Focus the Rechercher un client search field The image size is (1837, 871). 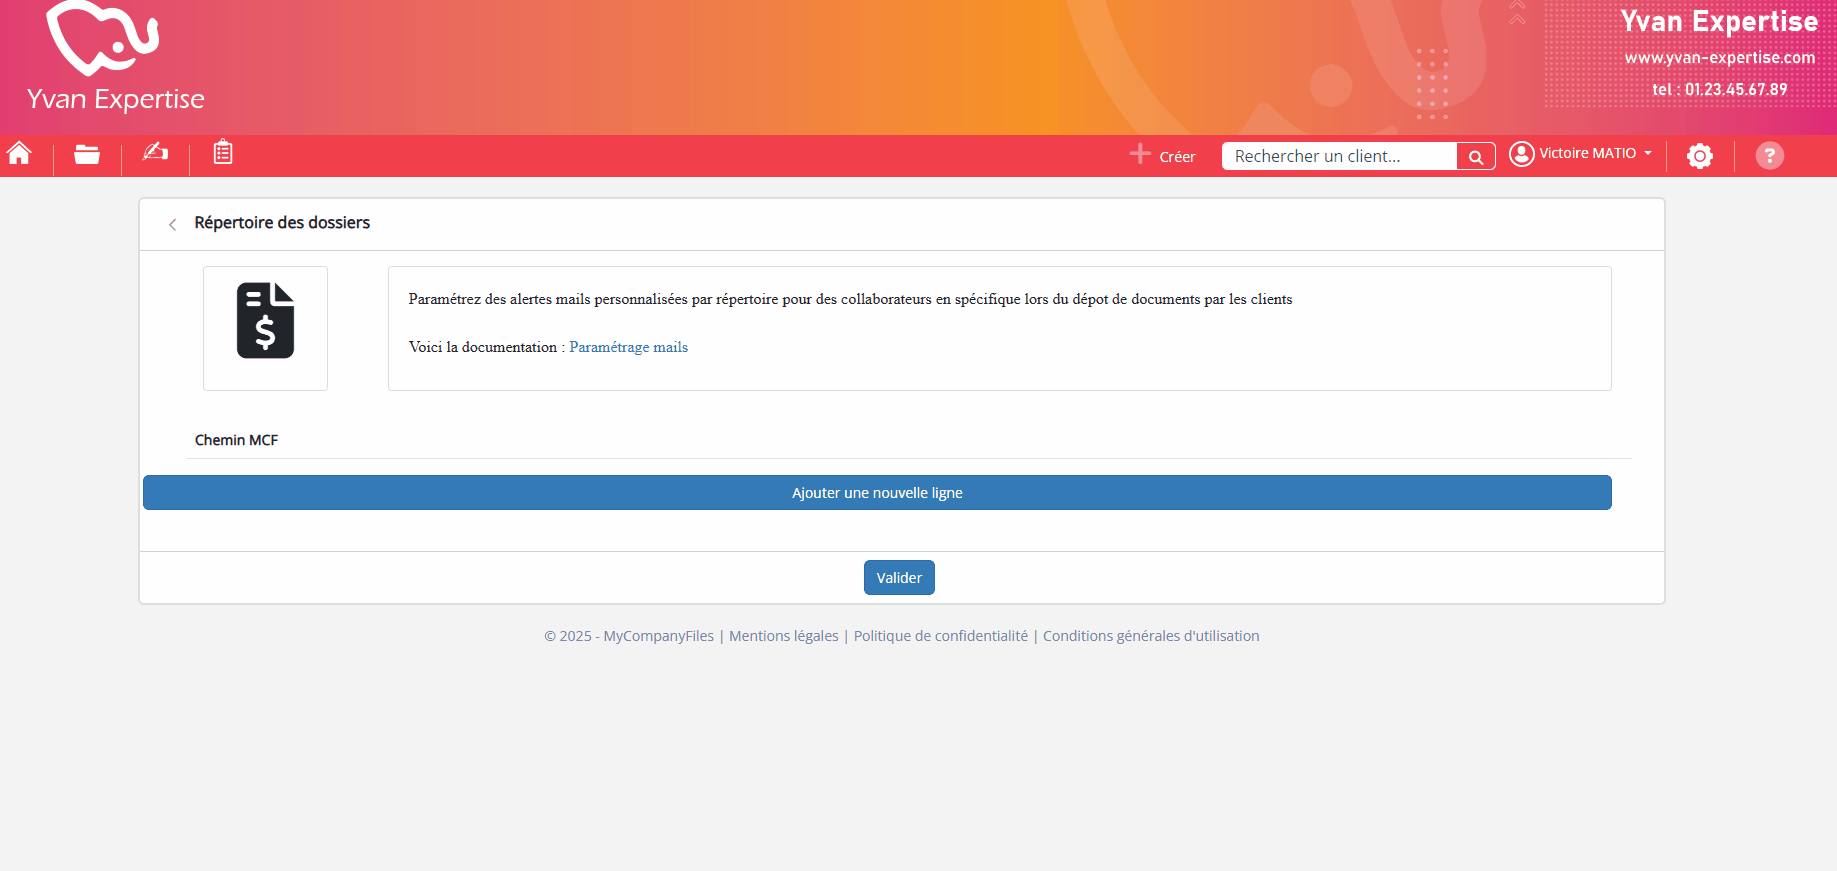click(x=1338, y=156)
